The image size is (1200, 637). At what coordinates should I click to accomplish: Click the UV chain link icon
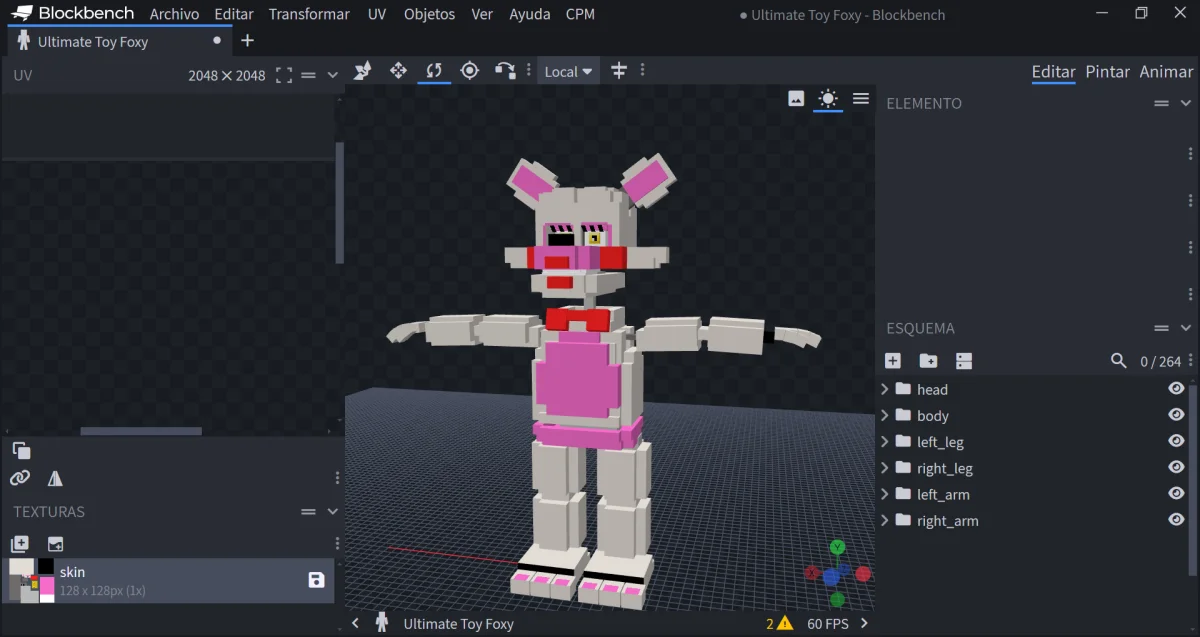(x=20, y=478)
